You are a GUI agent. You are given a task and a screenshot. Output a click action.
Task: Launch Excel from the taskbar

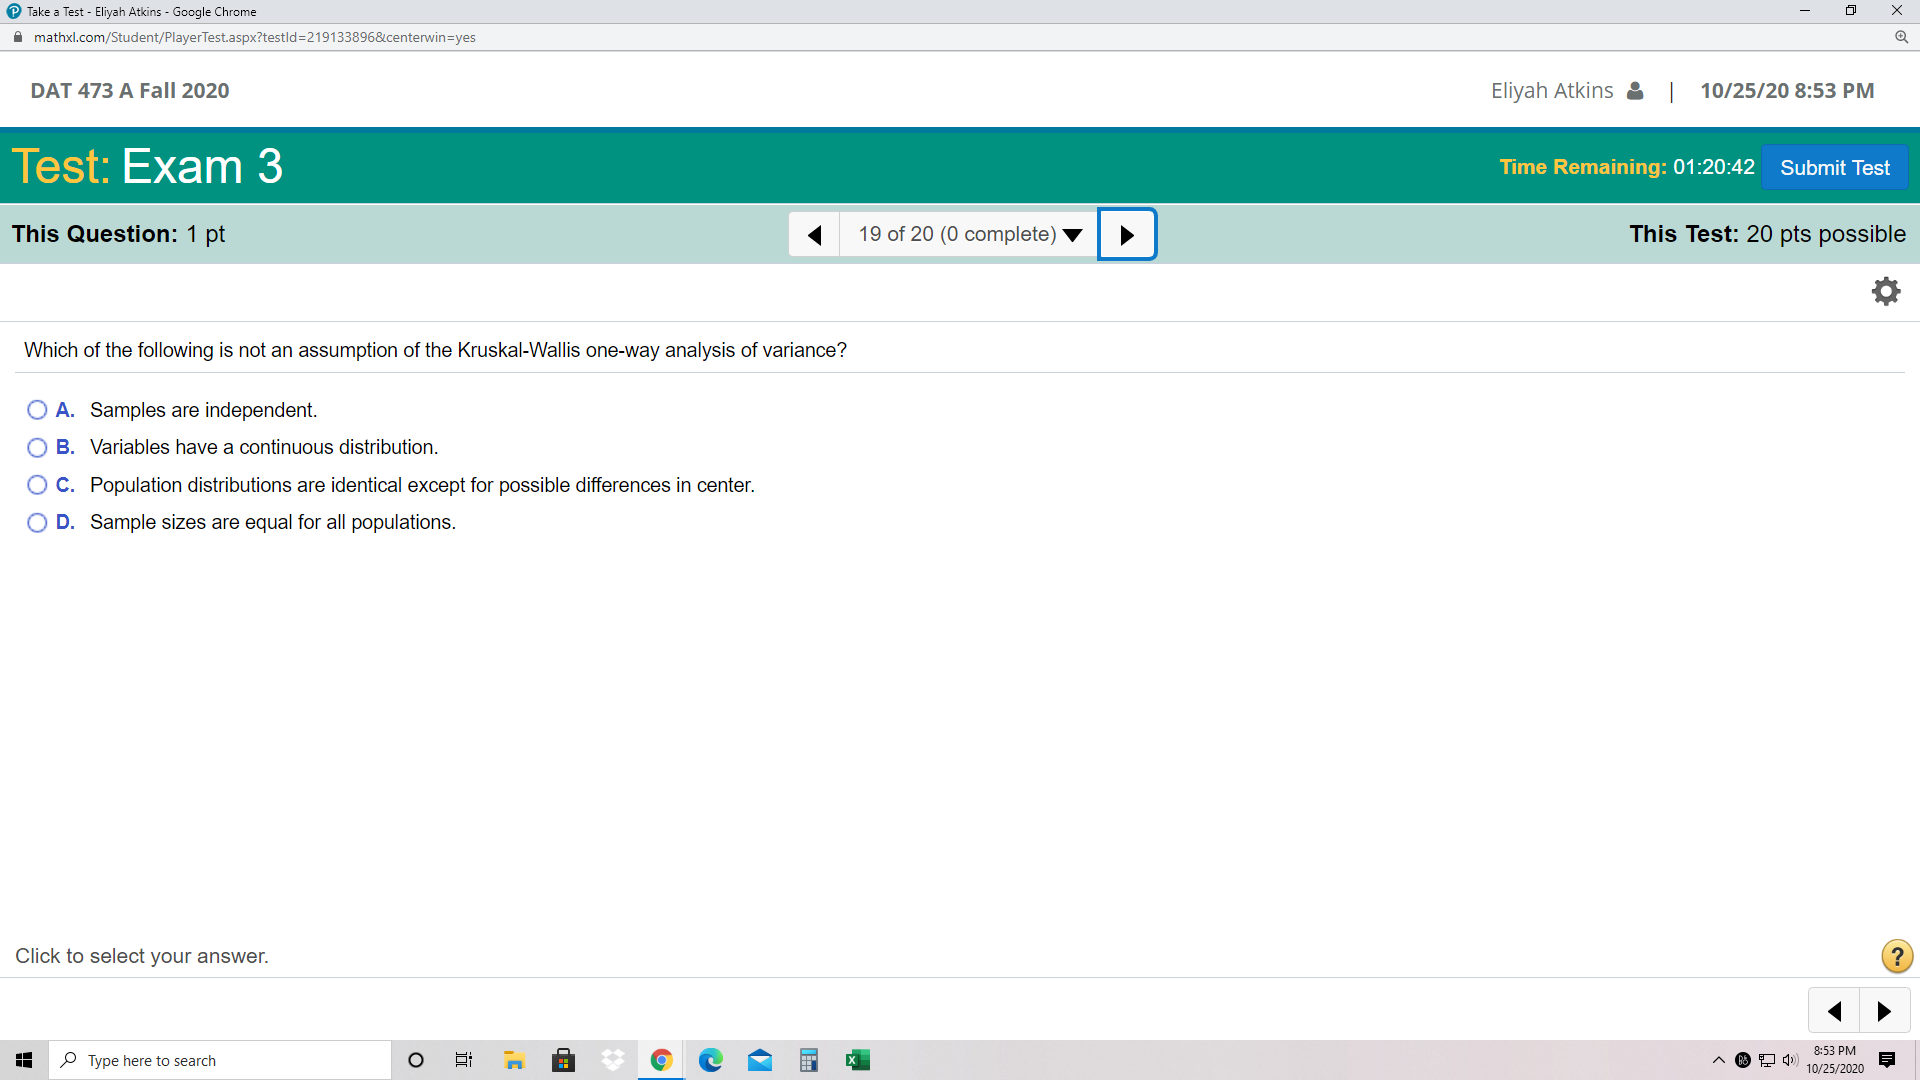(858, 1059)
